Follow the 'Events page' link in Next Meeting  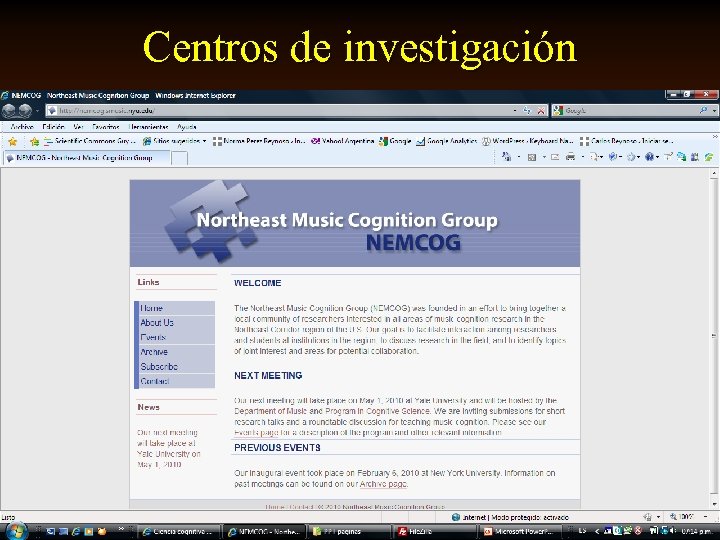256,433
